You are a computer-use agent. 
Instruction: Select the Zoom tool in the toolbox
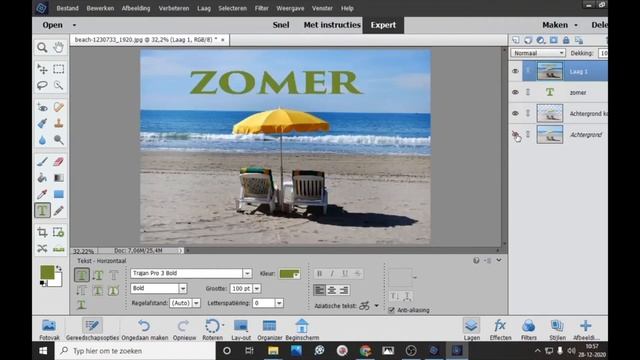point(42,47)
